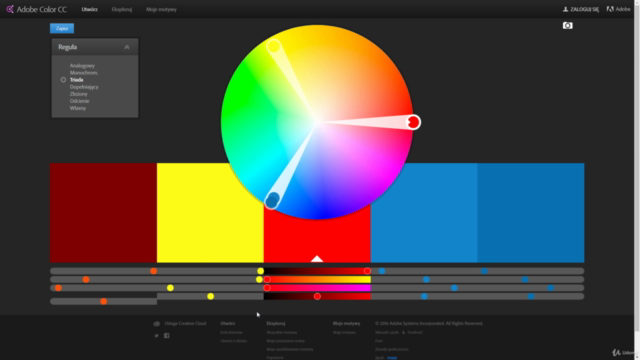Choose the Dopełniający color rule
The width and height of the screenshot is (640, 360).
pyautogui.click(x=84, y=87)
